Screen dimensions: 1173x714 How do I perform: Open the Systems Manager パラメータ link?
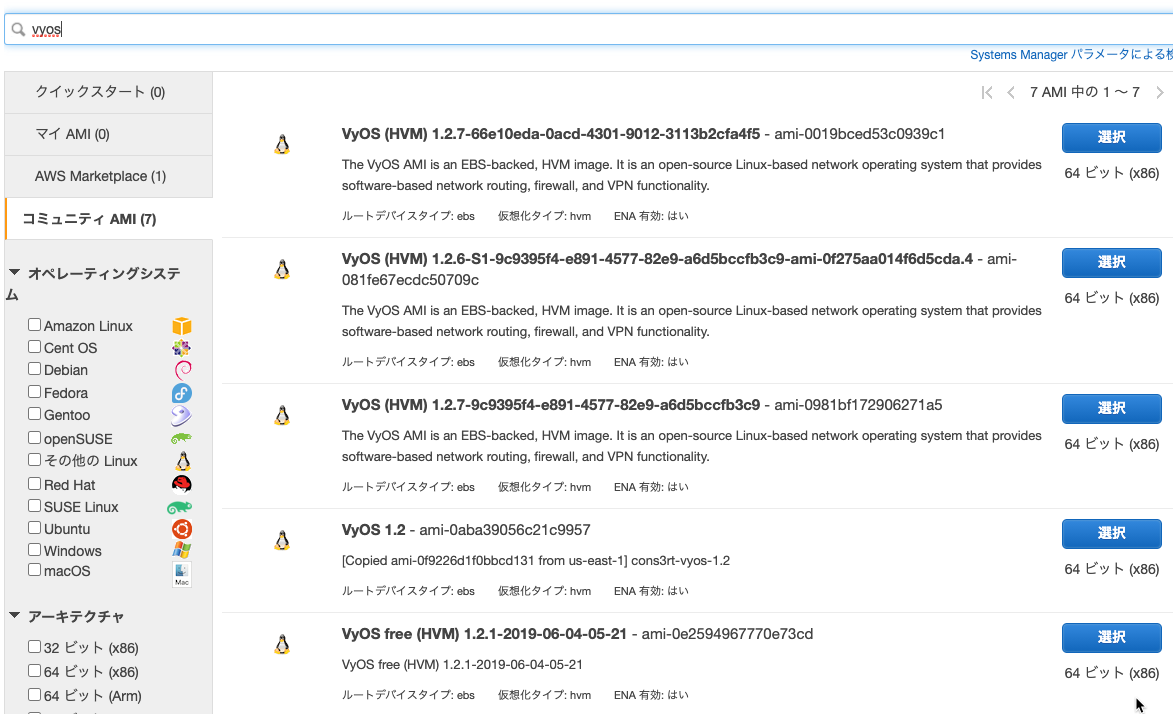[x=1071, y=55]
